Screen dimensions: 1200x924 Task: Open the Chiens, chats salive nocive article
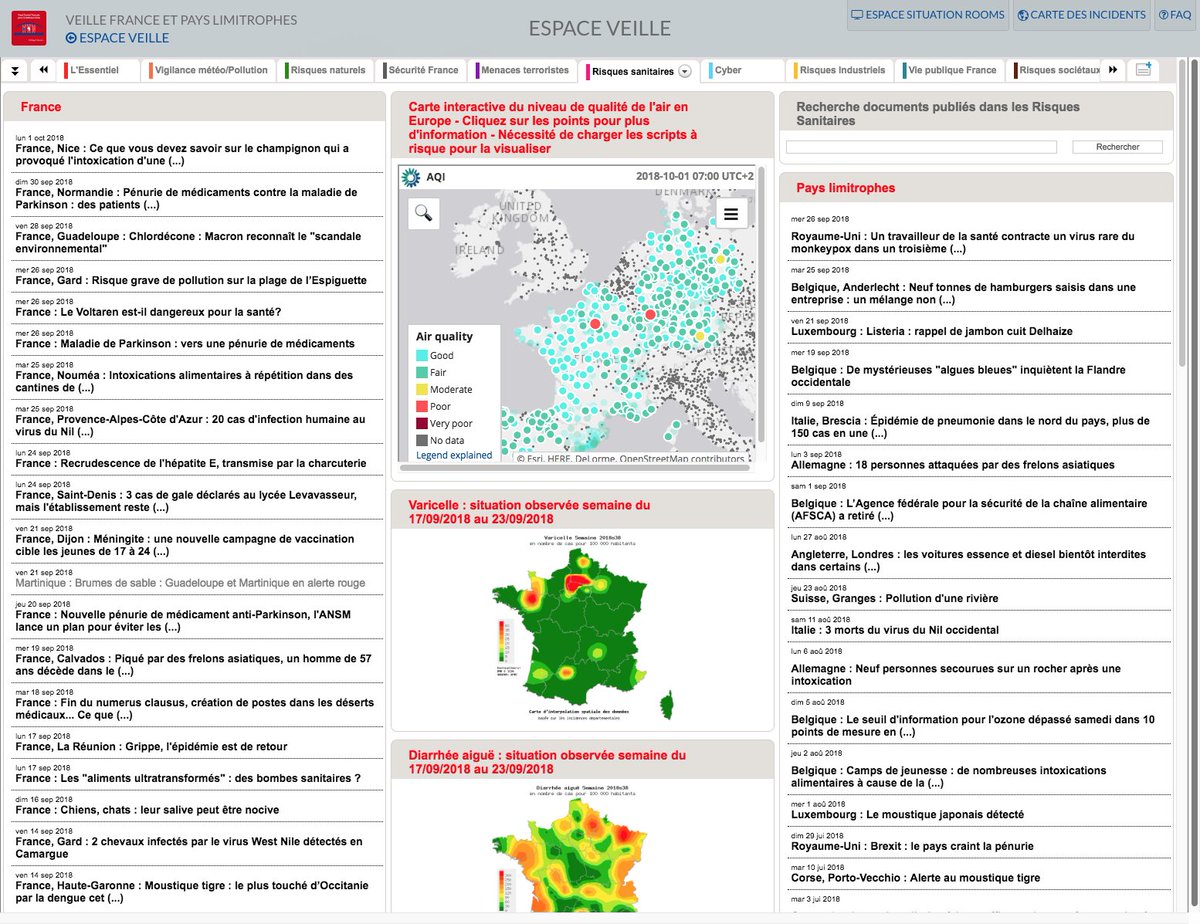147,810
